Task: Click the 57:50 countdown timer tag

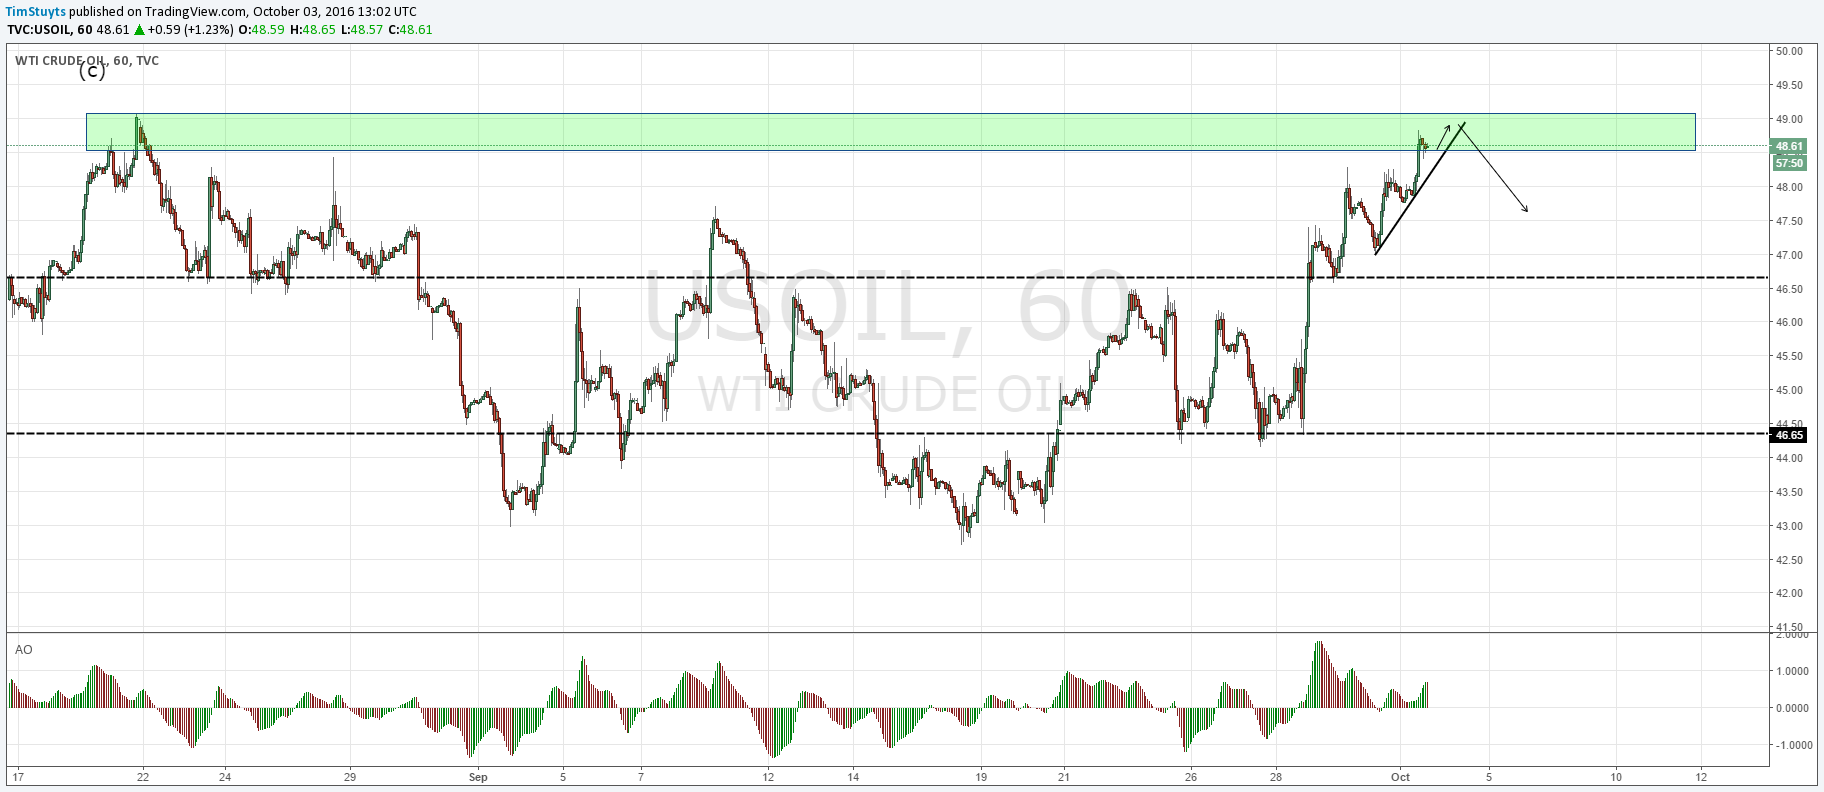Action: [x=1789, y=163]
